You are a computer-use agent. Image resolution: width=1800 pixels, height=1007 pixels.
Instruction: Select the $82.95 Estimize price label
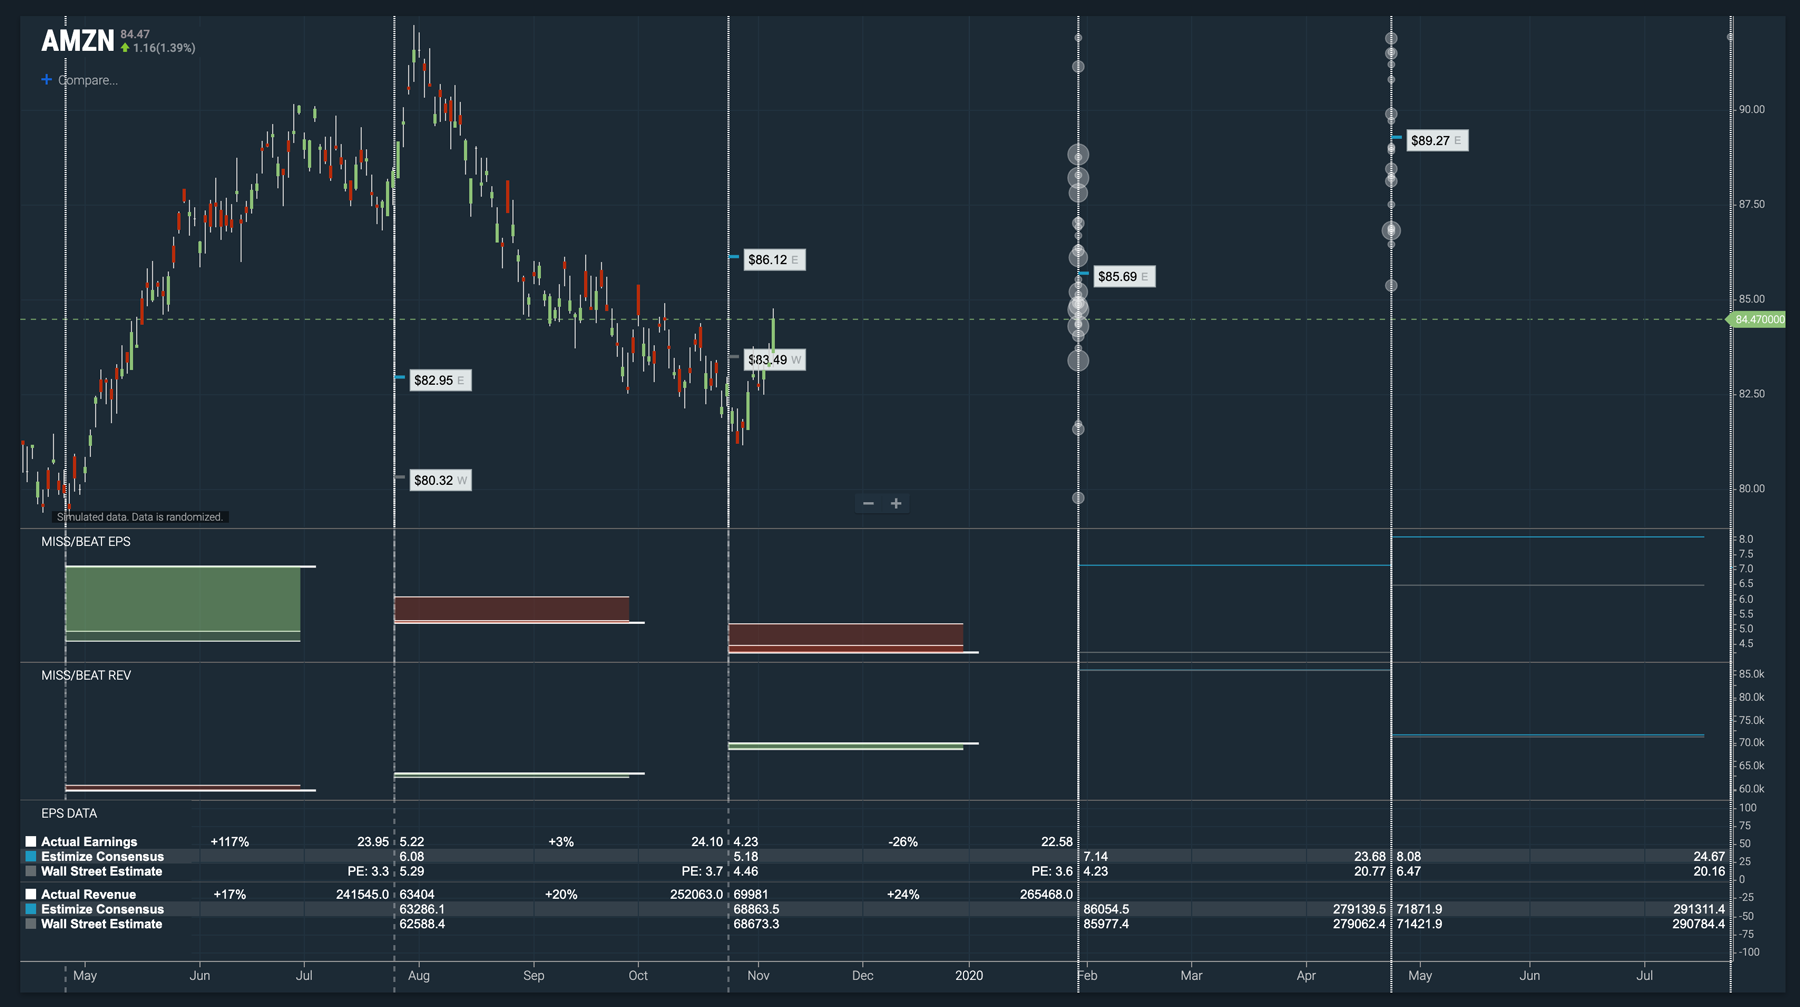[x=440, y=380]
